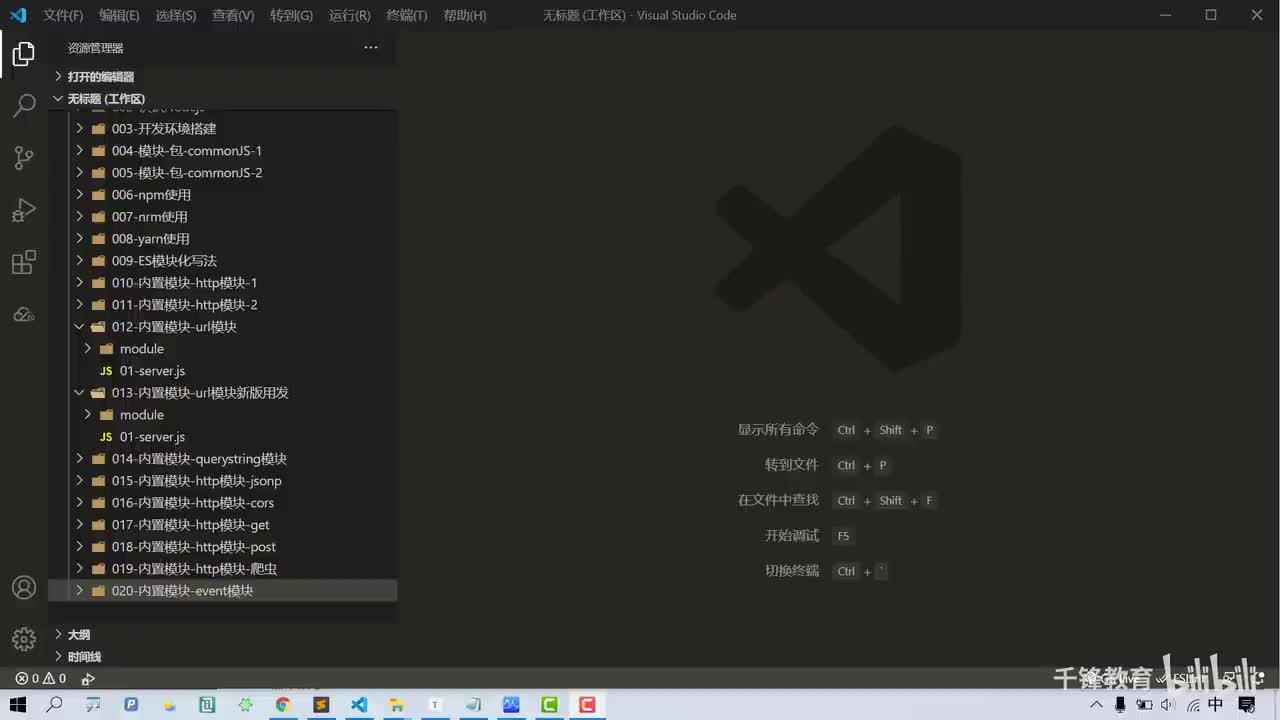Expand the 大纲 section
Screen dimensions: 1280x720
(x=222, y=635)
